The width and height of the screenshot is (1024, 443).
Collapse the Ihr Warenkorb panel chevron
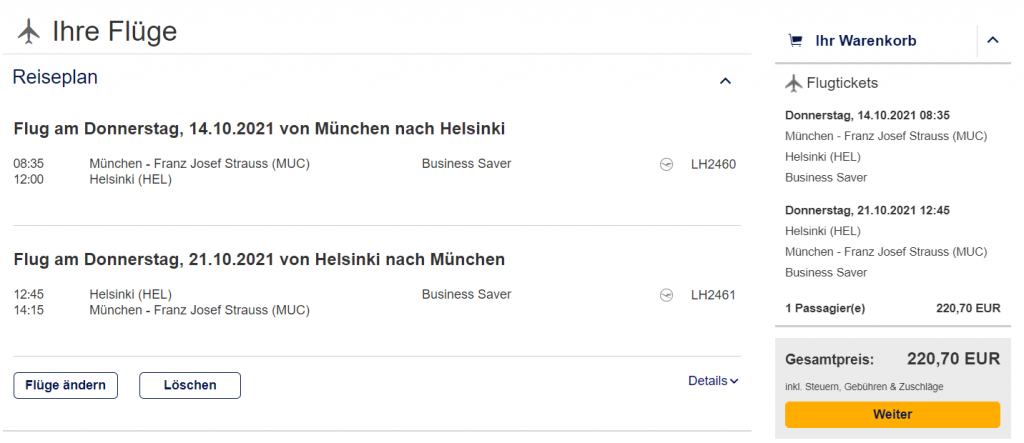point(992,41)
